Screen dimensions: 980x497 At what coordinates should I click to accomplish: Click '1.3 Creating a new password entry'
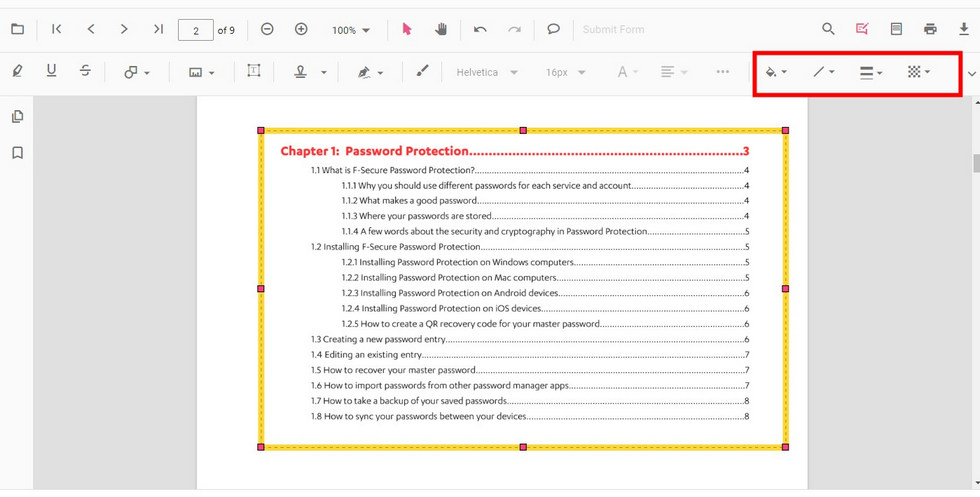pos(379,339)
